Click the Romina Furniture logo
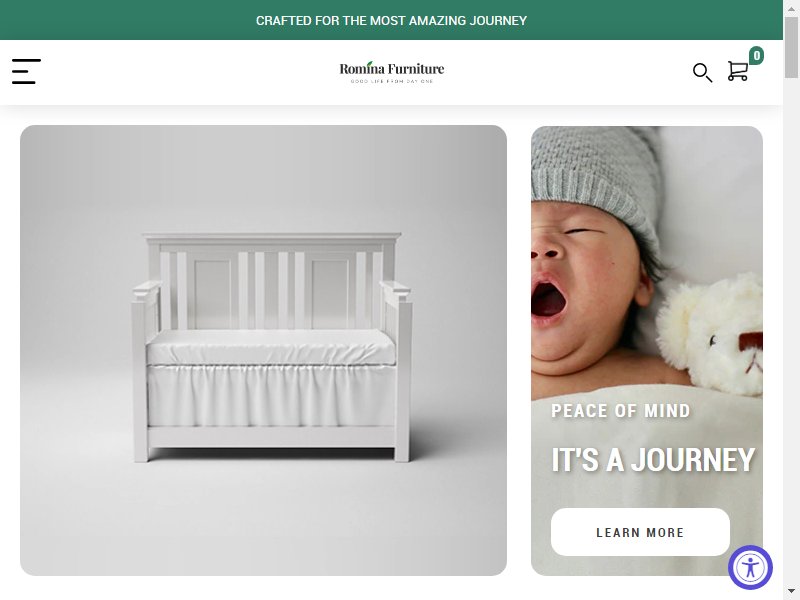 pos(391,72)
